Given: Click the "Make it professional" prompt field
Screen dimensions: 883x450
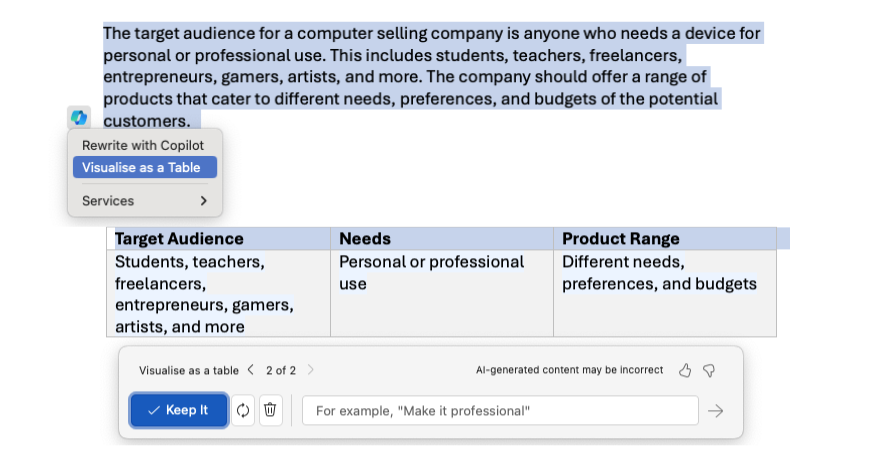Looking at the screenshot, I should (500, 410).
